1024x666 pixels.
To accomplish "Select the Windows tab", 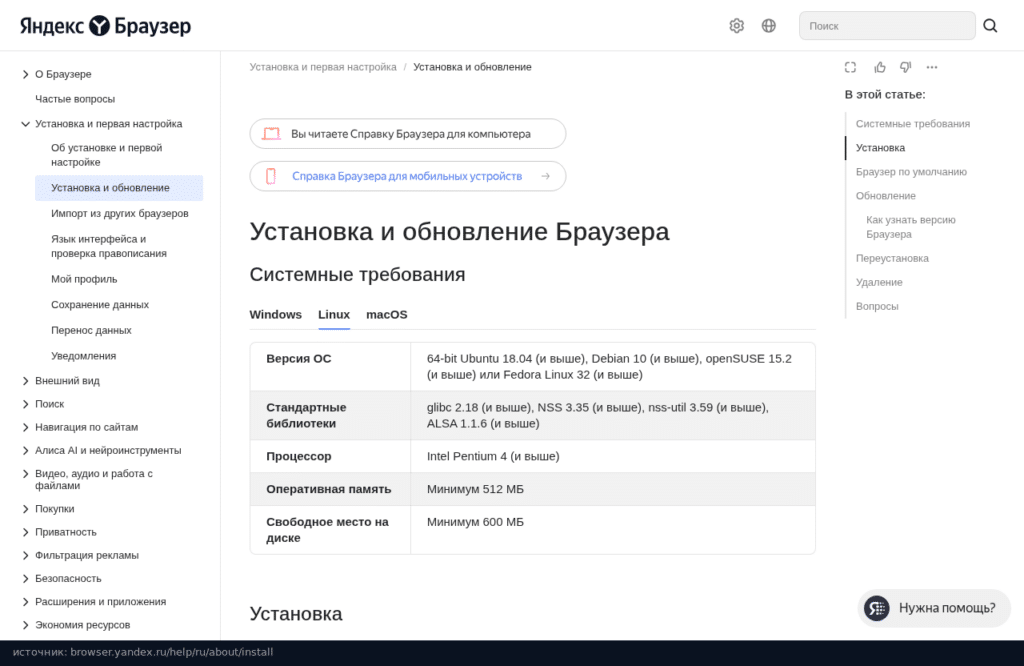I will [x=276, y=315].
